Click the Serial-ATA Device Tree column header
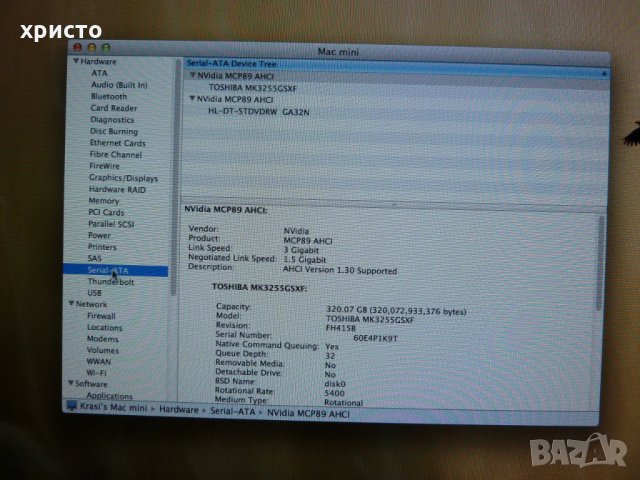This screenshot has height=480, width=640. 231,64
